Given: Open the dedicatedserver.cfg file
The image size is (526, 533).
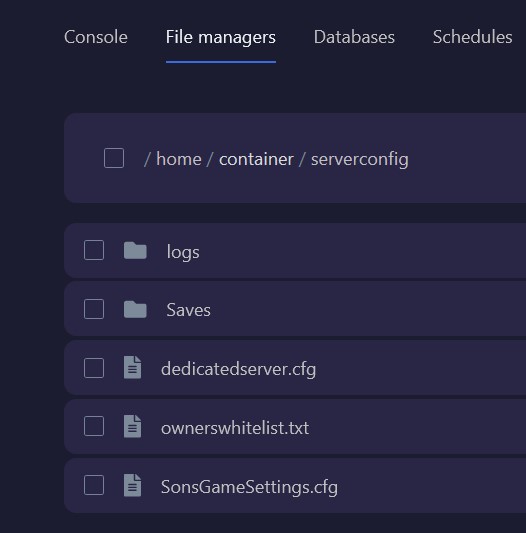Looking at the screenshot, I should 238,369.
